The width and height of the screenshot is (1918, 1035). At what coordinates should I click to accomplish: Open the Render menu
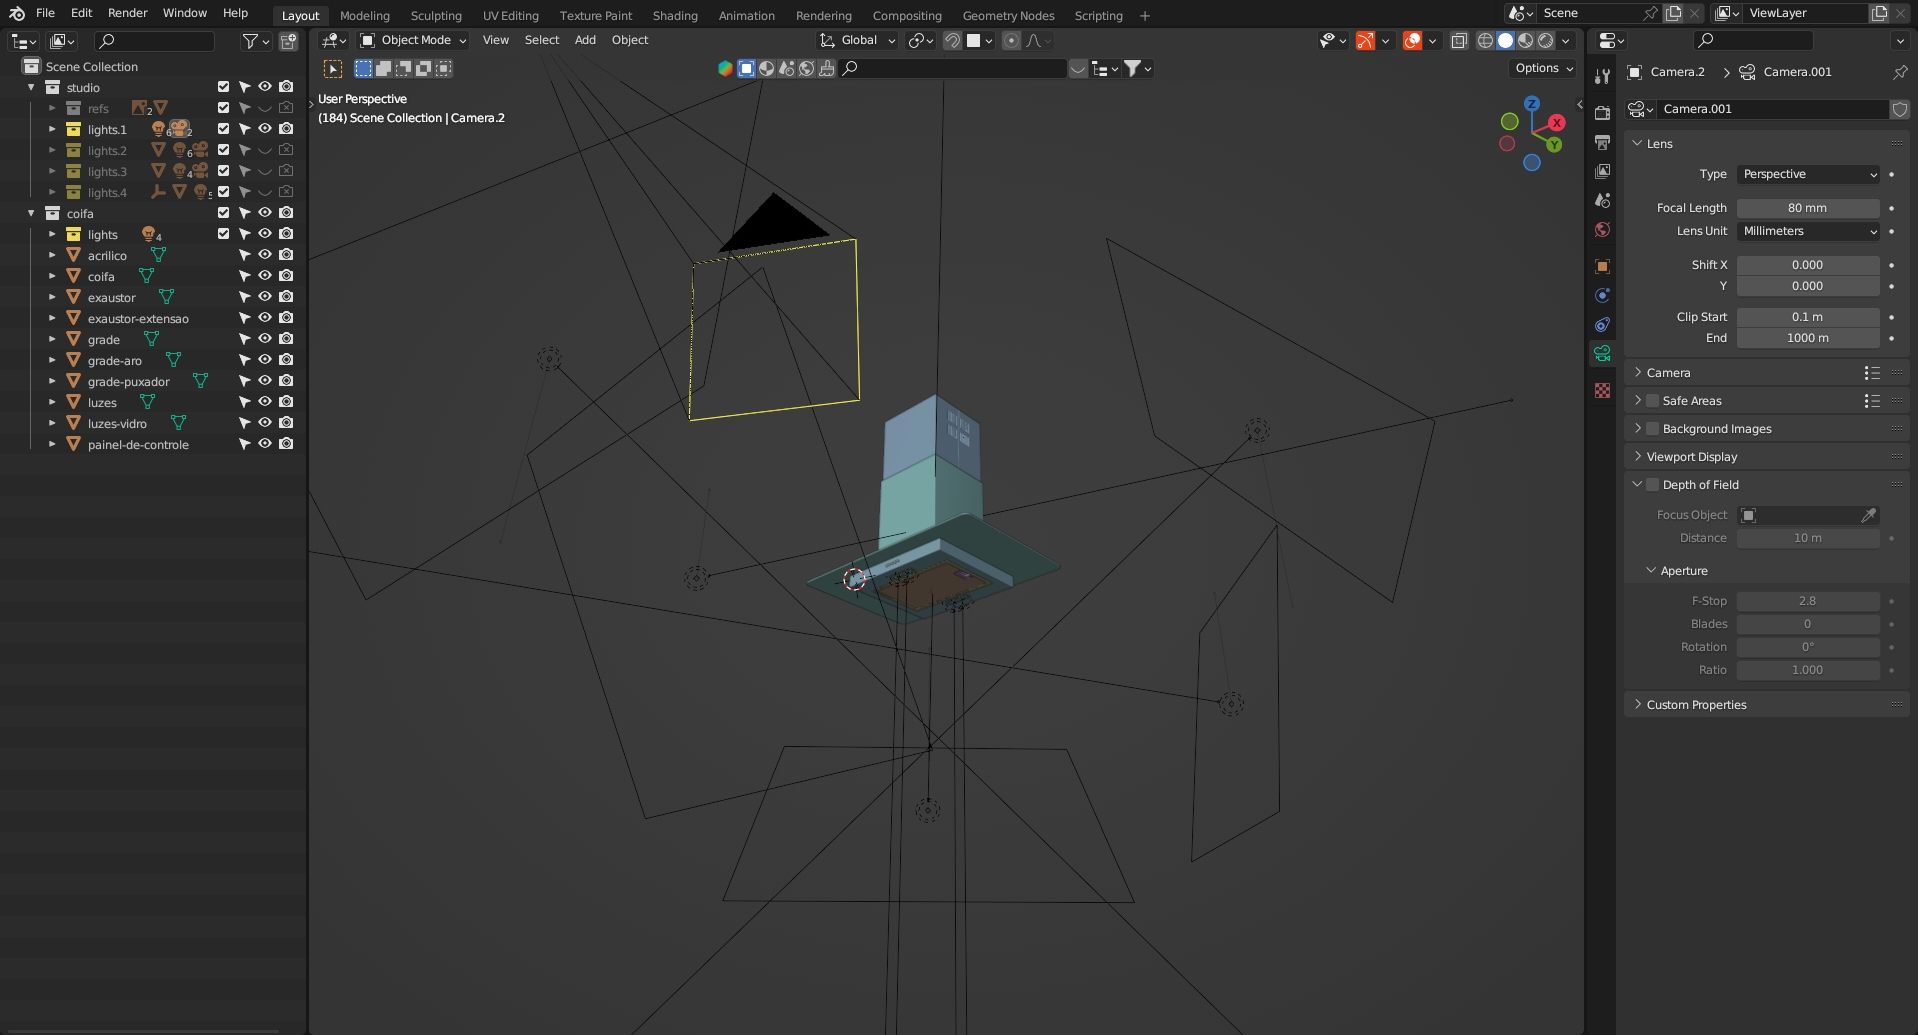(x=128, y=13)
